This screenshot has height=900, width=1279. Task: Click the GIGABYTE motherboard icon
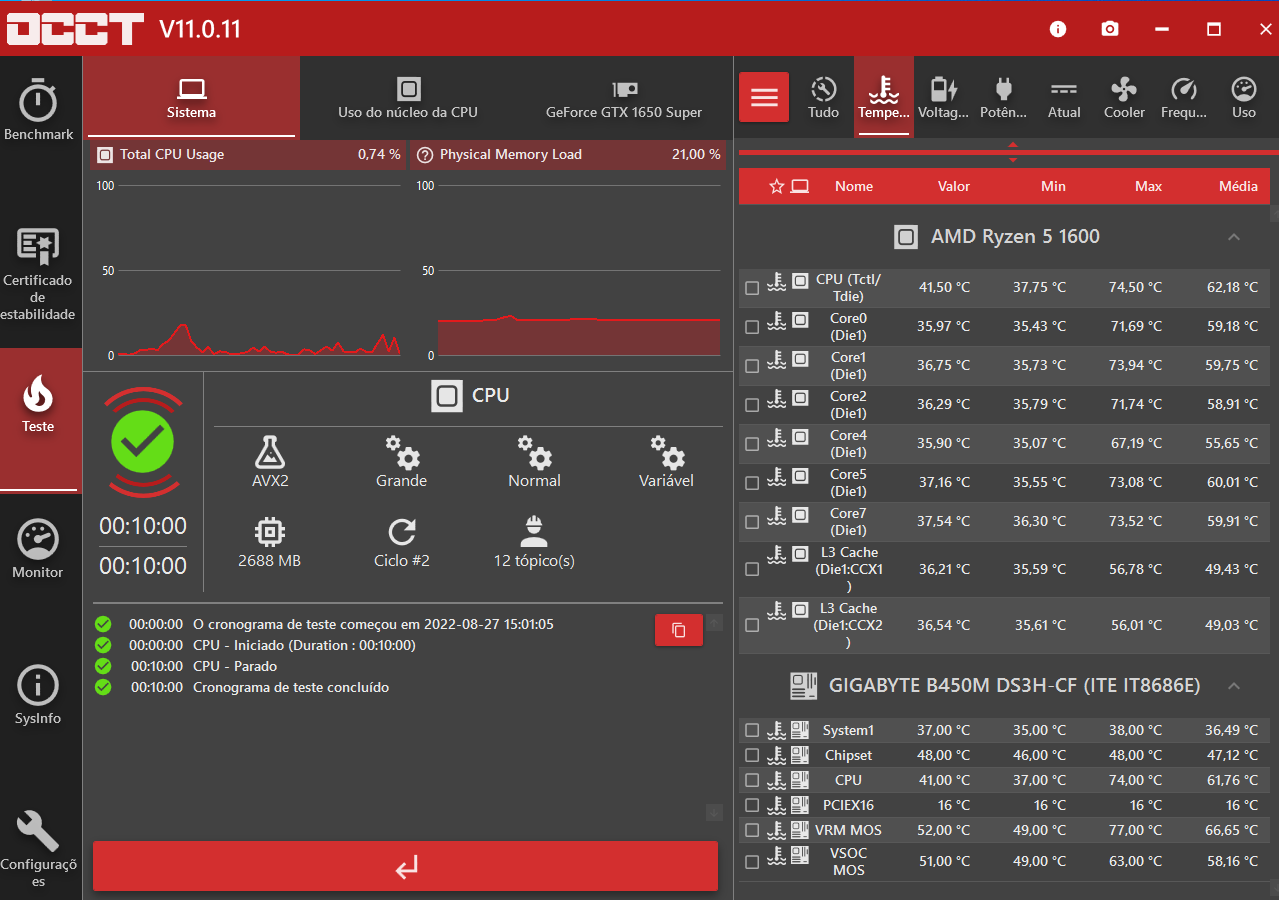point(804,686)
